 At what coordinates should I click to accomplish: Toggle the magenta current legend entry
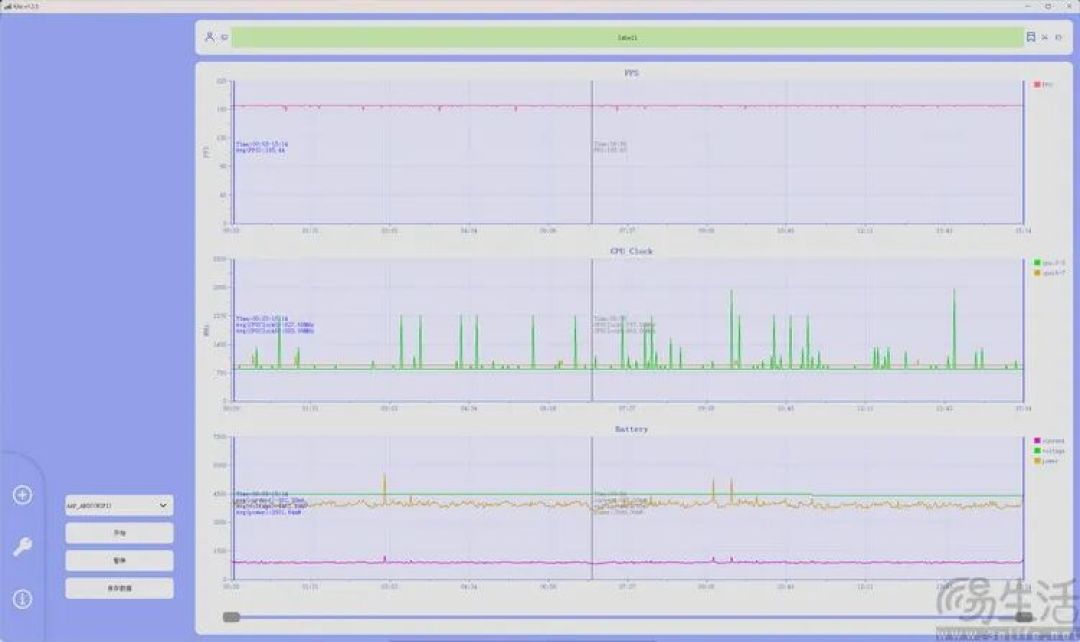tap(1049, 440)
